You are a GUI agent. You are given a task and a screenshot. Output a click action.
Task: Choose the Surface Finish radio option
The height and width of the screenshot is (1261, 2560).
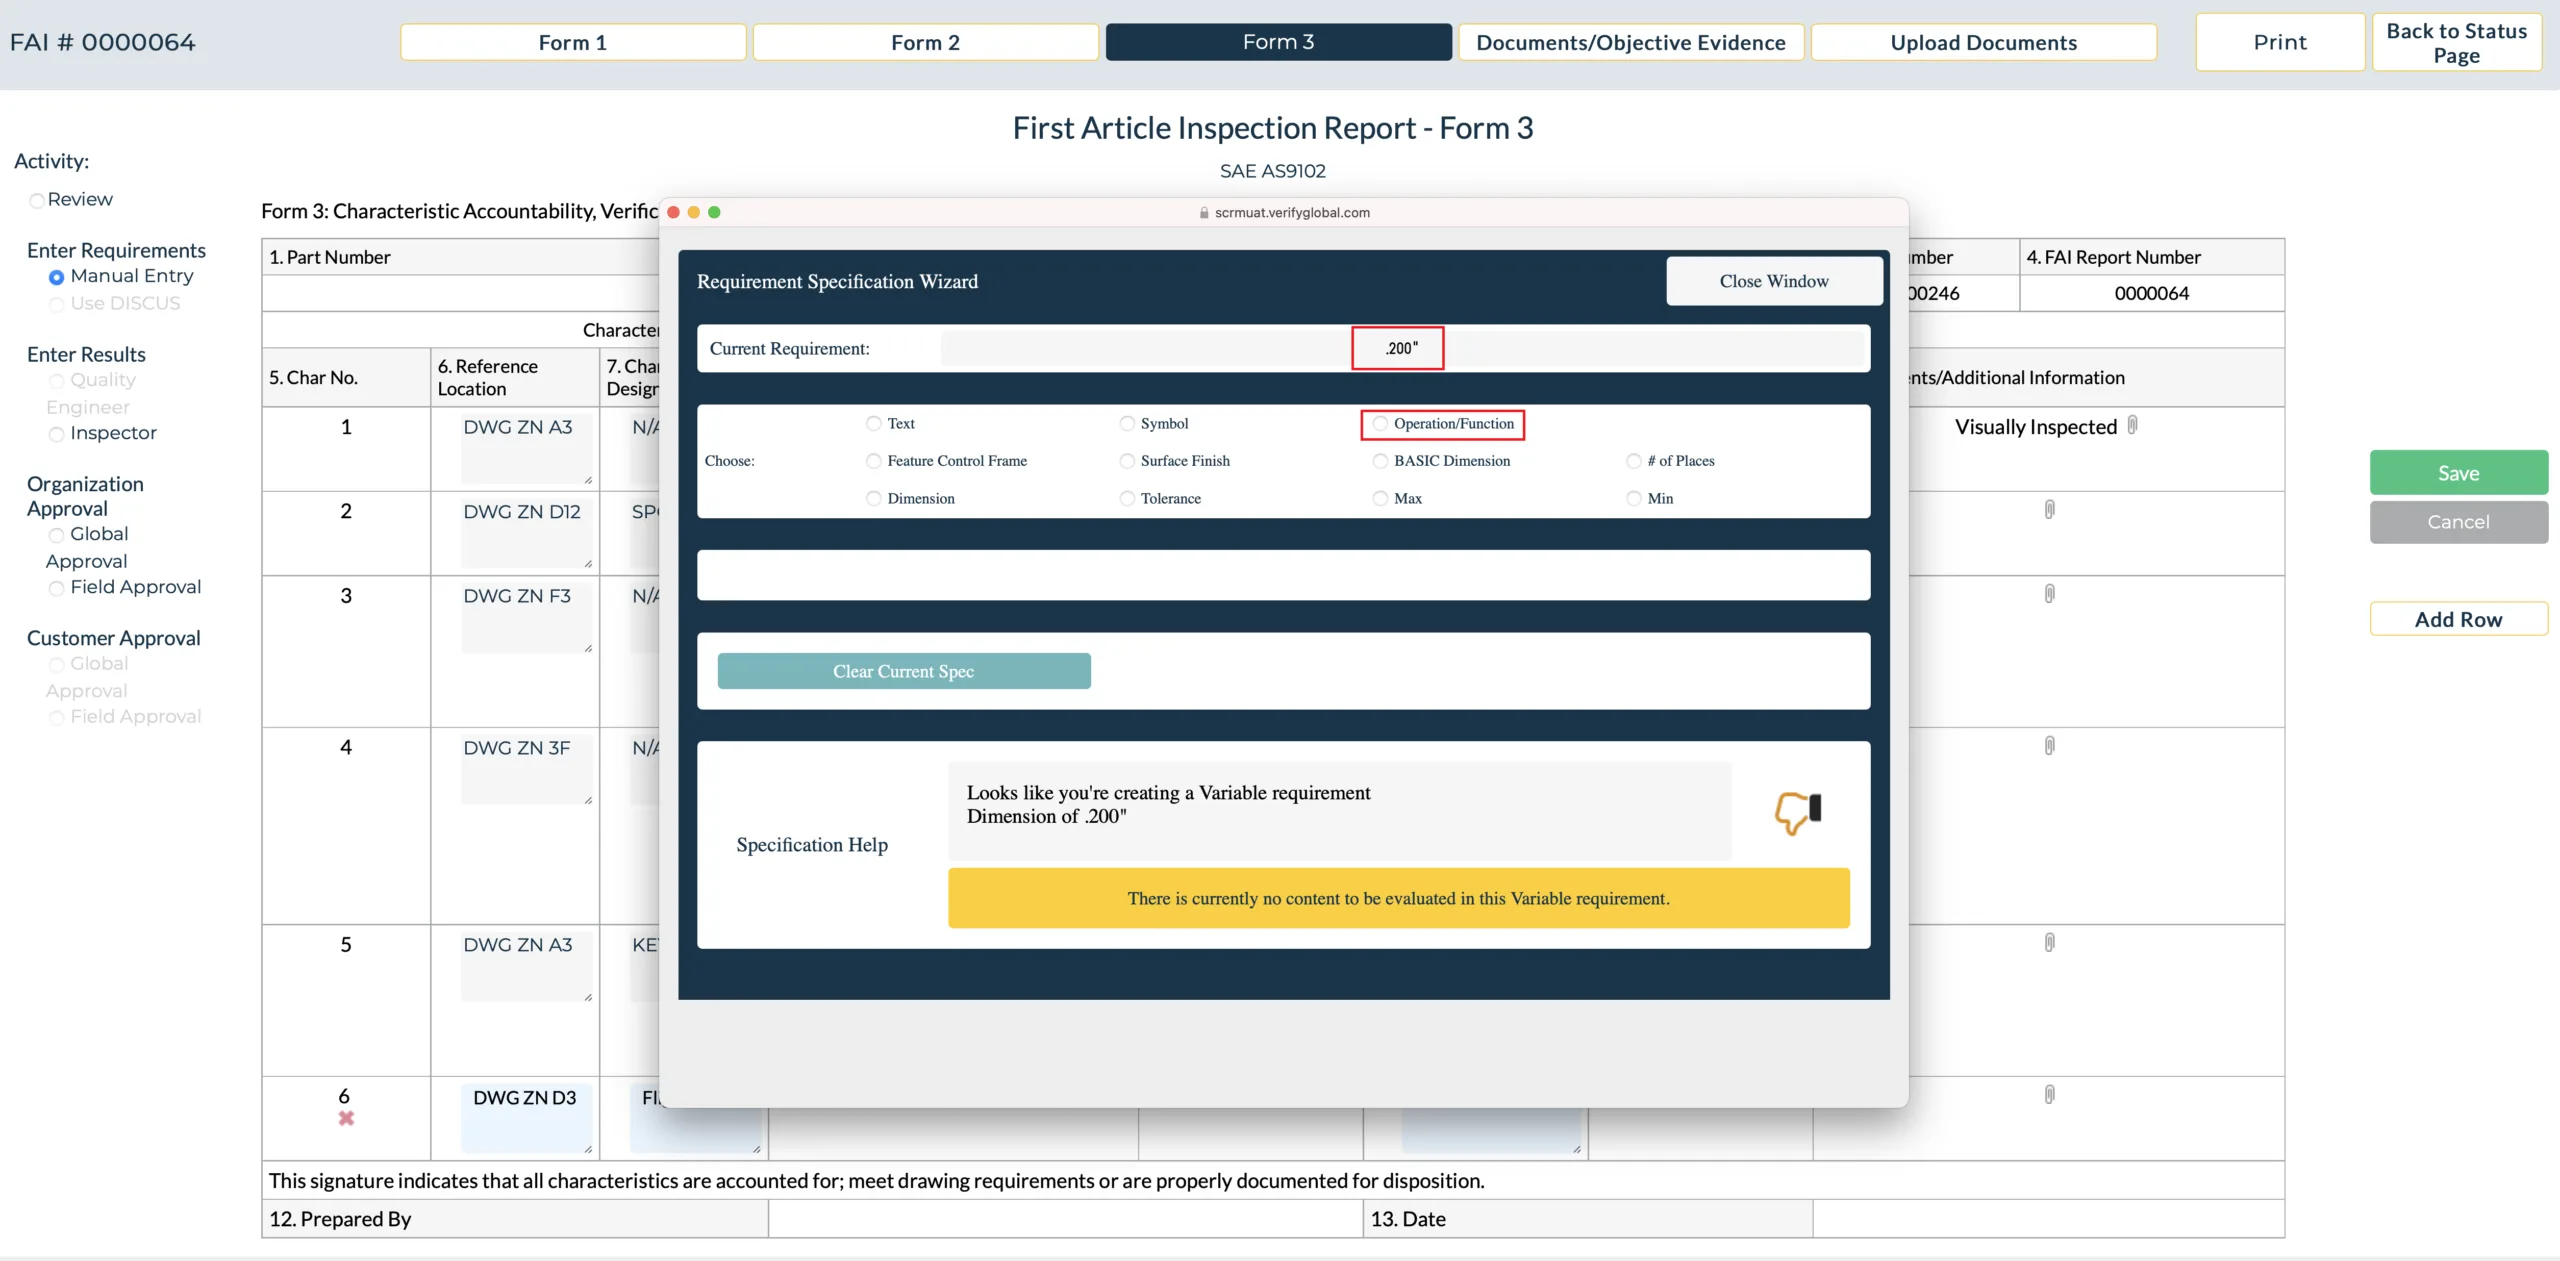click(1127, 461)
